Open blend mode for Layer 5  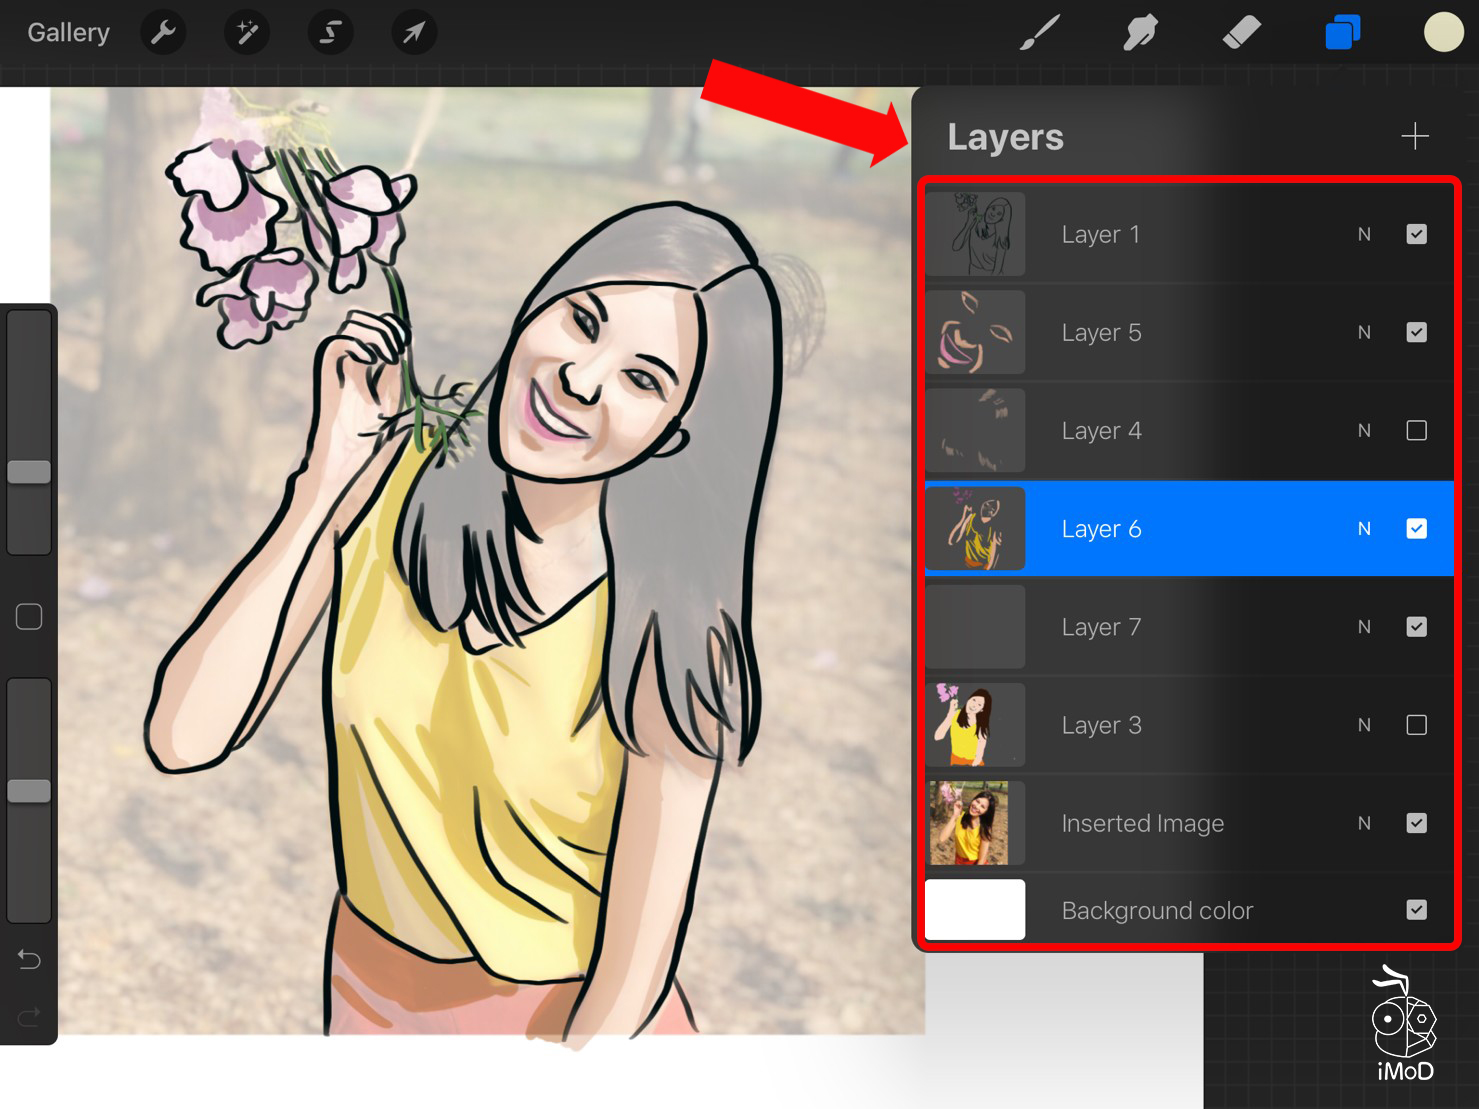1364,333
